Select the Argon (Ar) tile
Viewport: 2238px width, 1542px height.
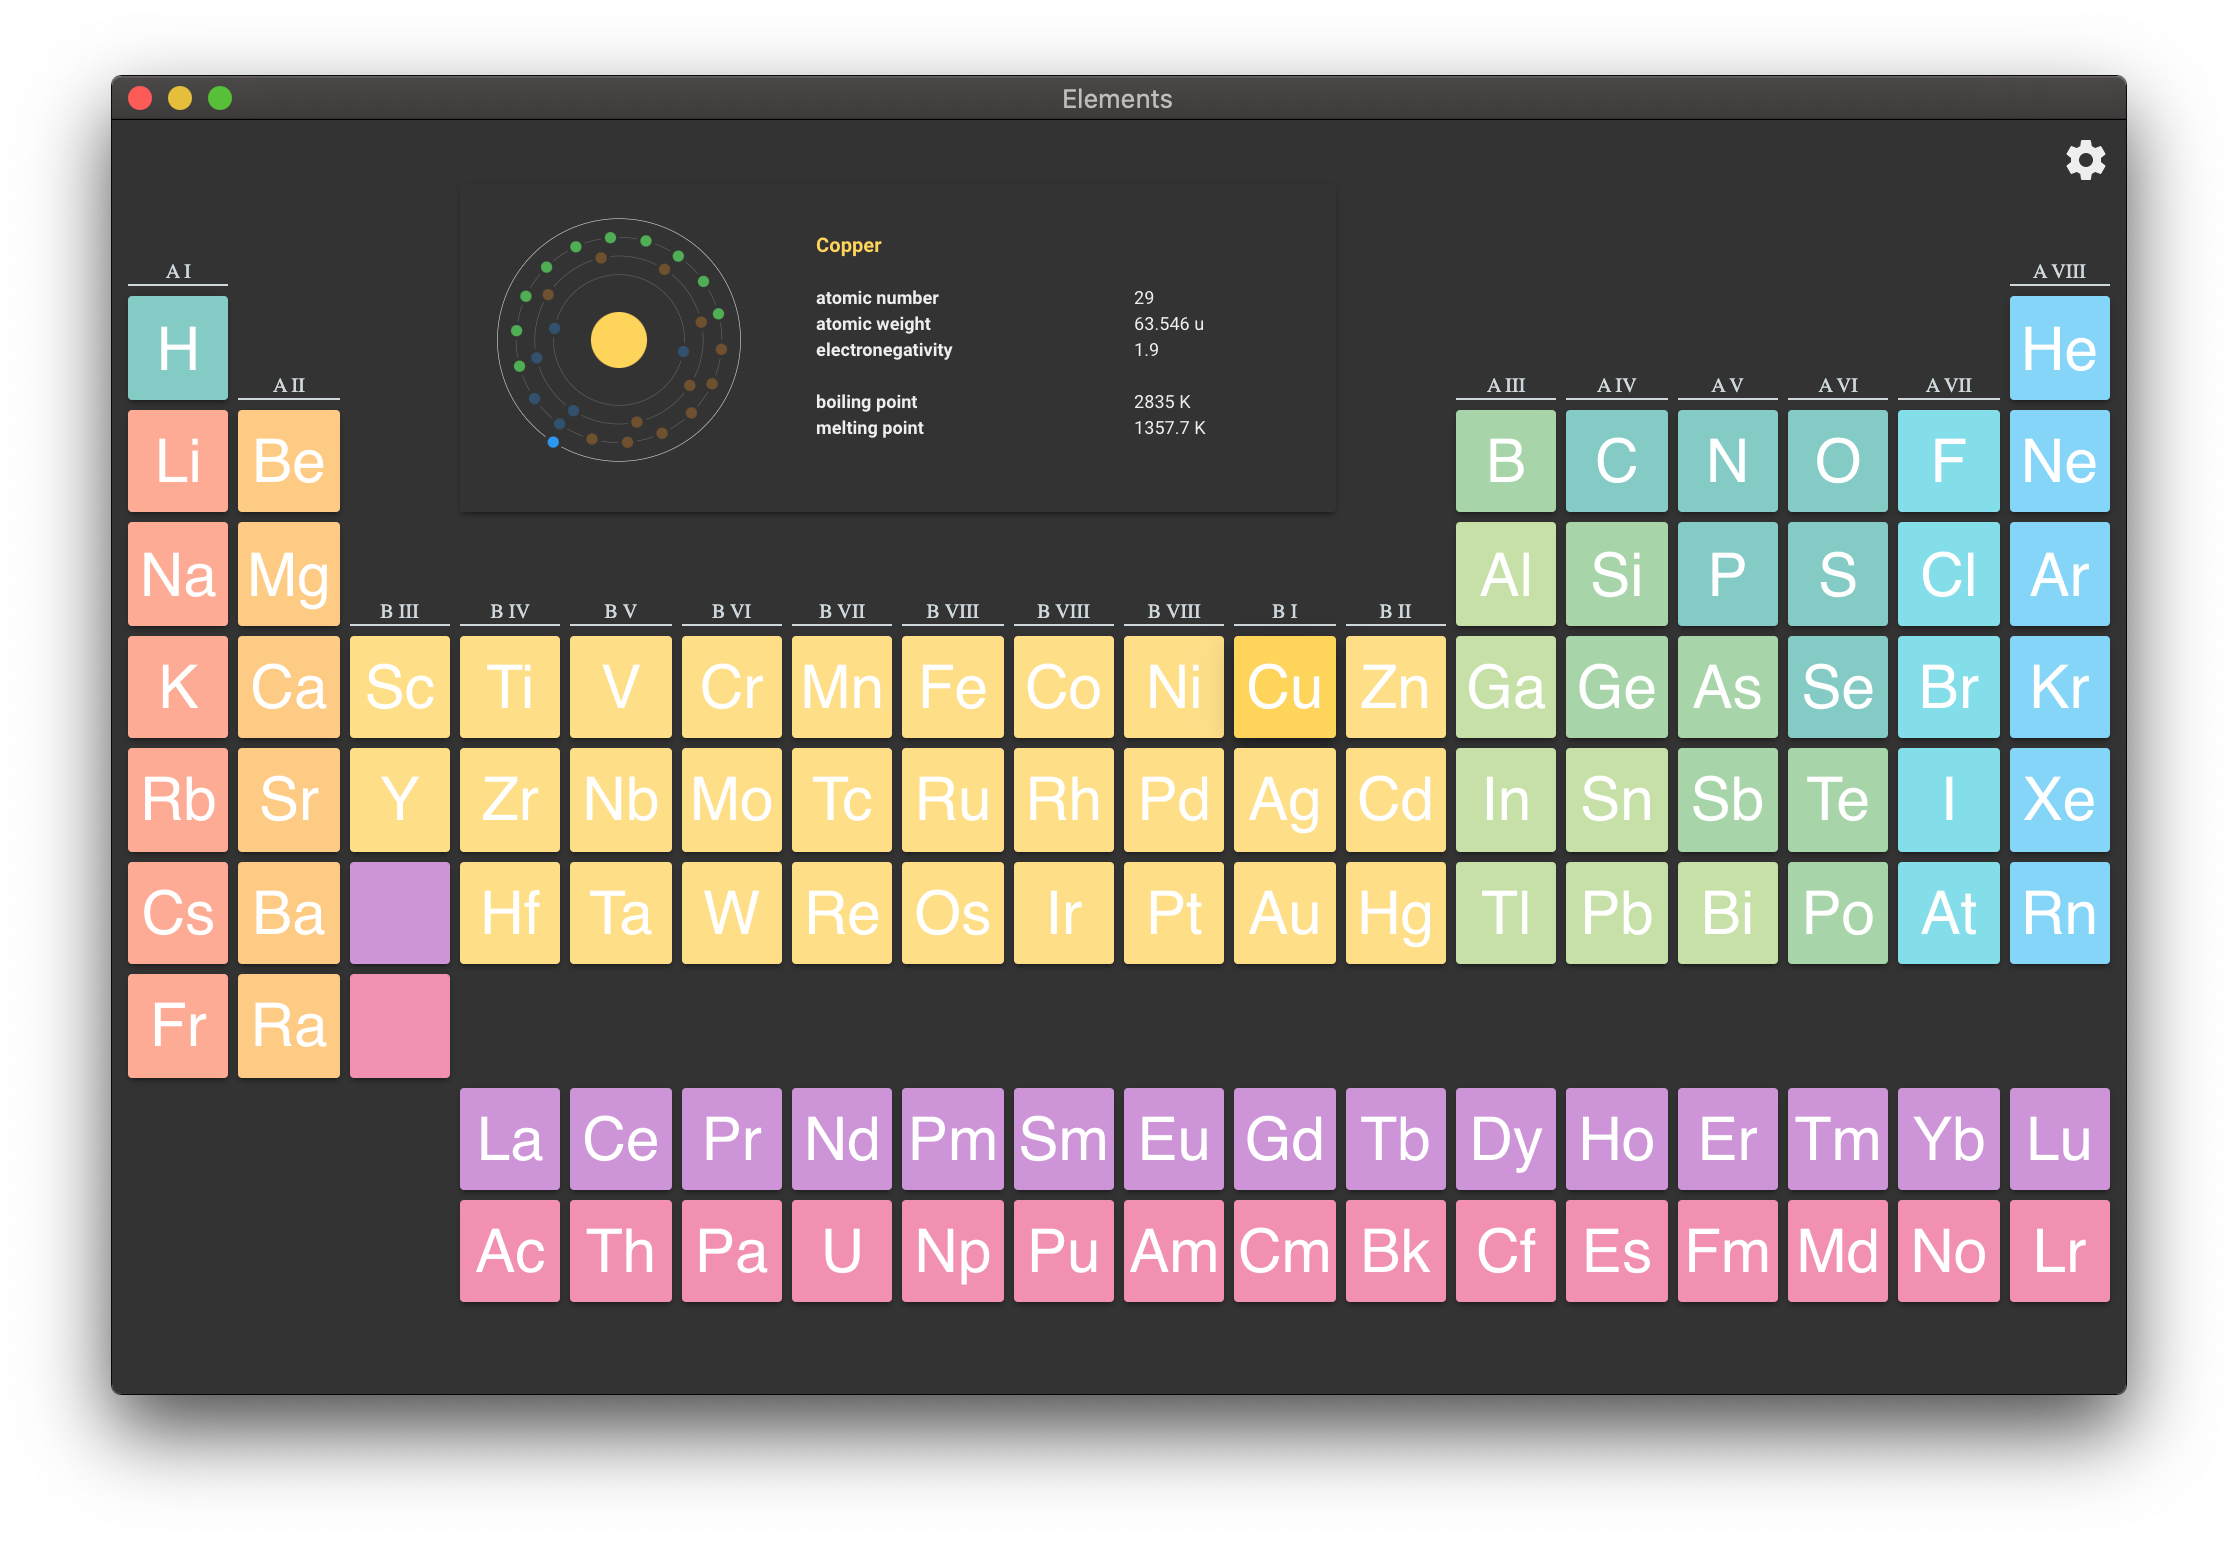click(2059, 574)
